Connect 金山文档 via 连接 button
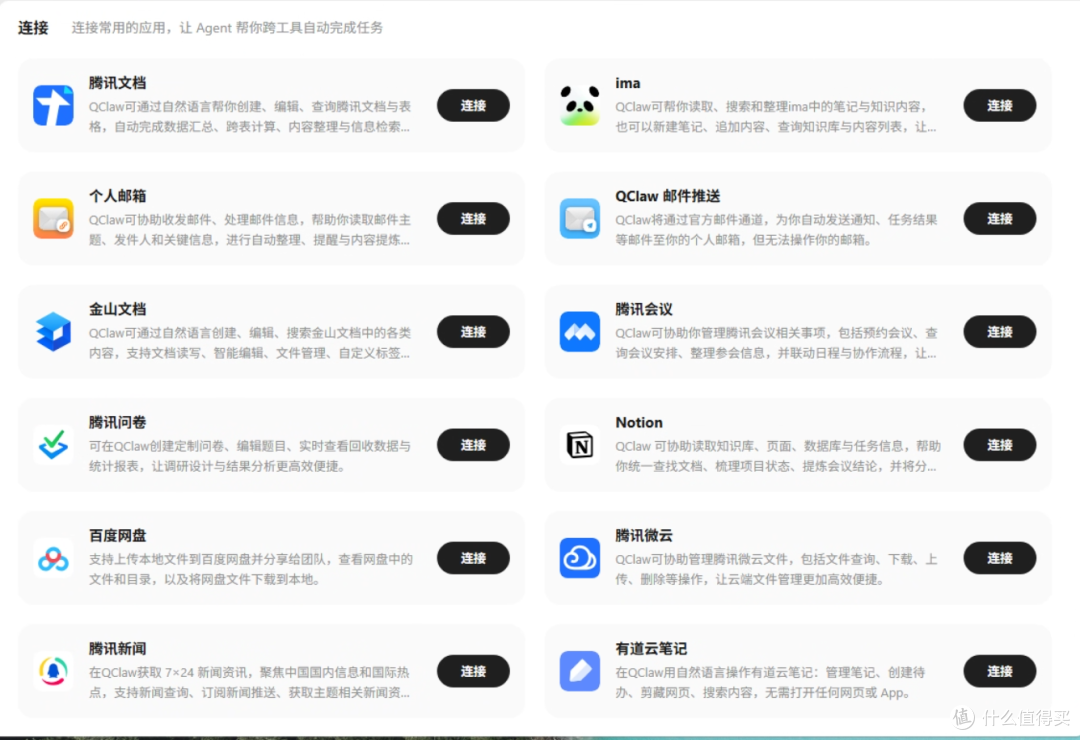Viewport: 1080px width, 740px height. tap(473, 331)
